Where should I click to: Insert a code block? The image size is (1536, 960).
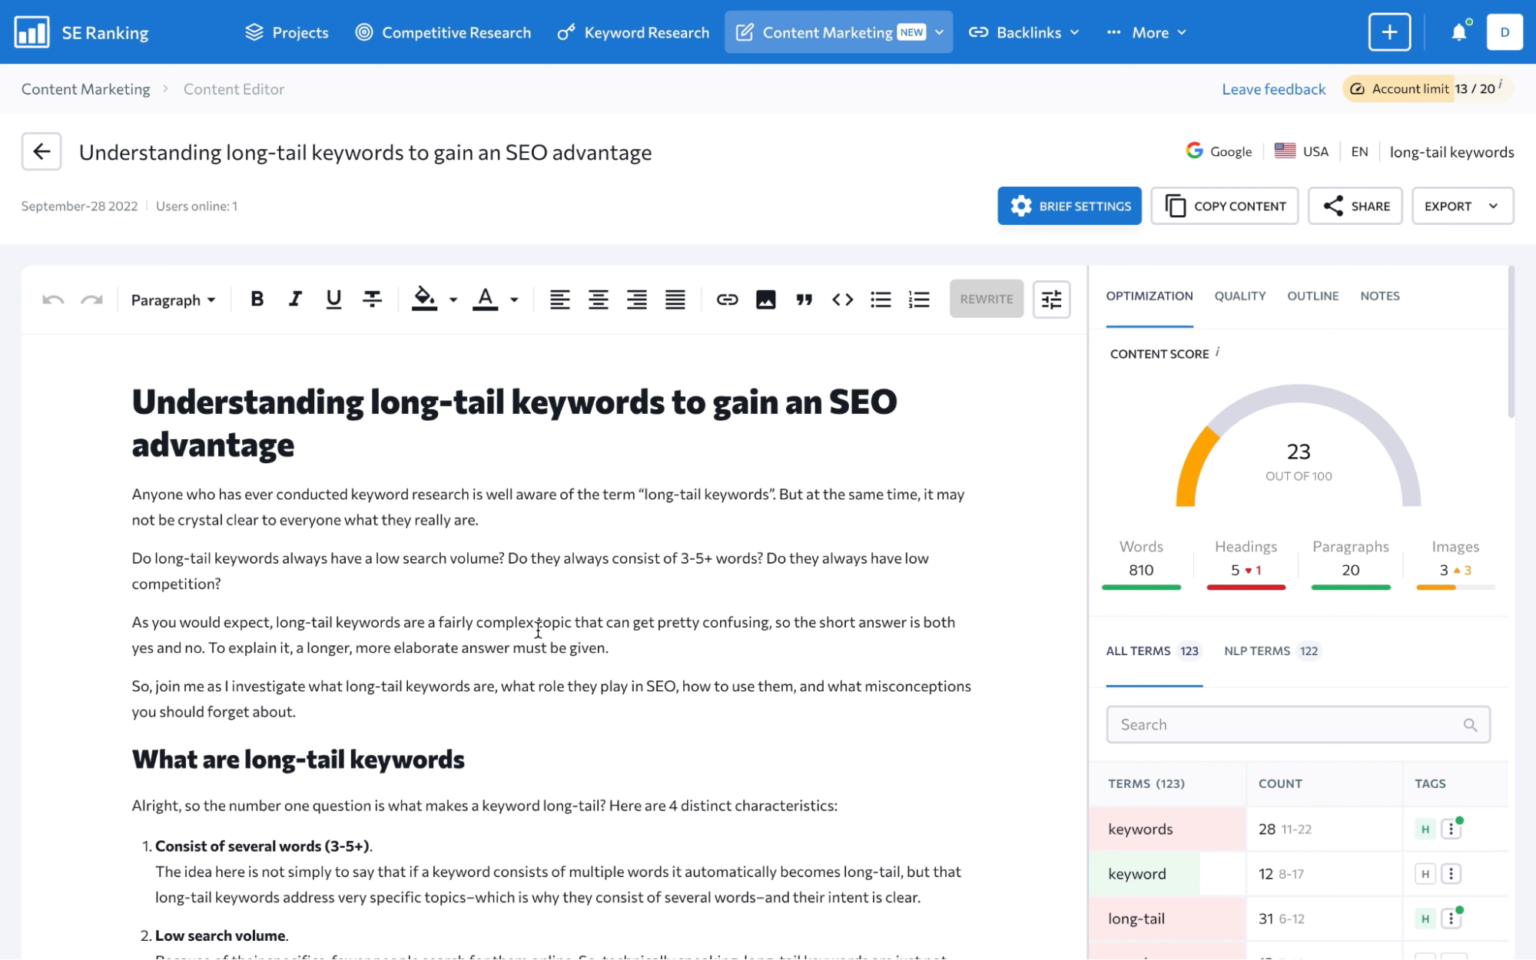[x=842, y=298]
